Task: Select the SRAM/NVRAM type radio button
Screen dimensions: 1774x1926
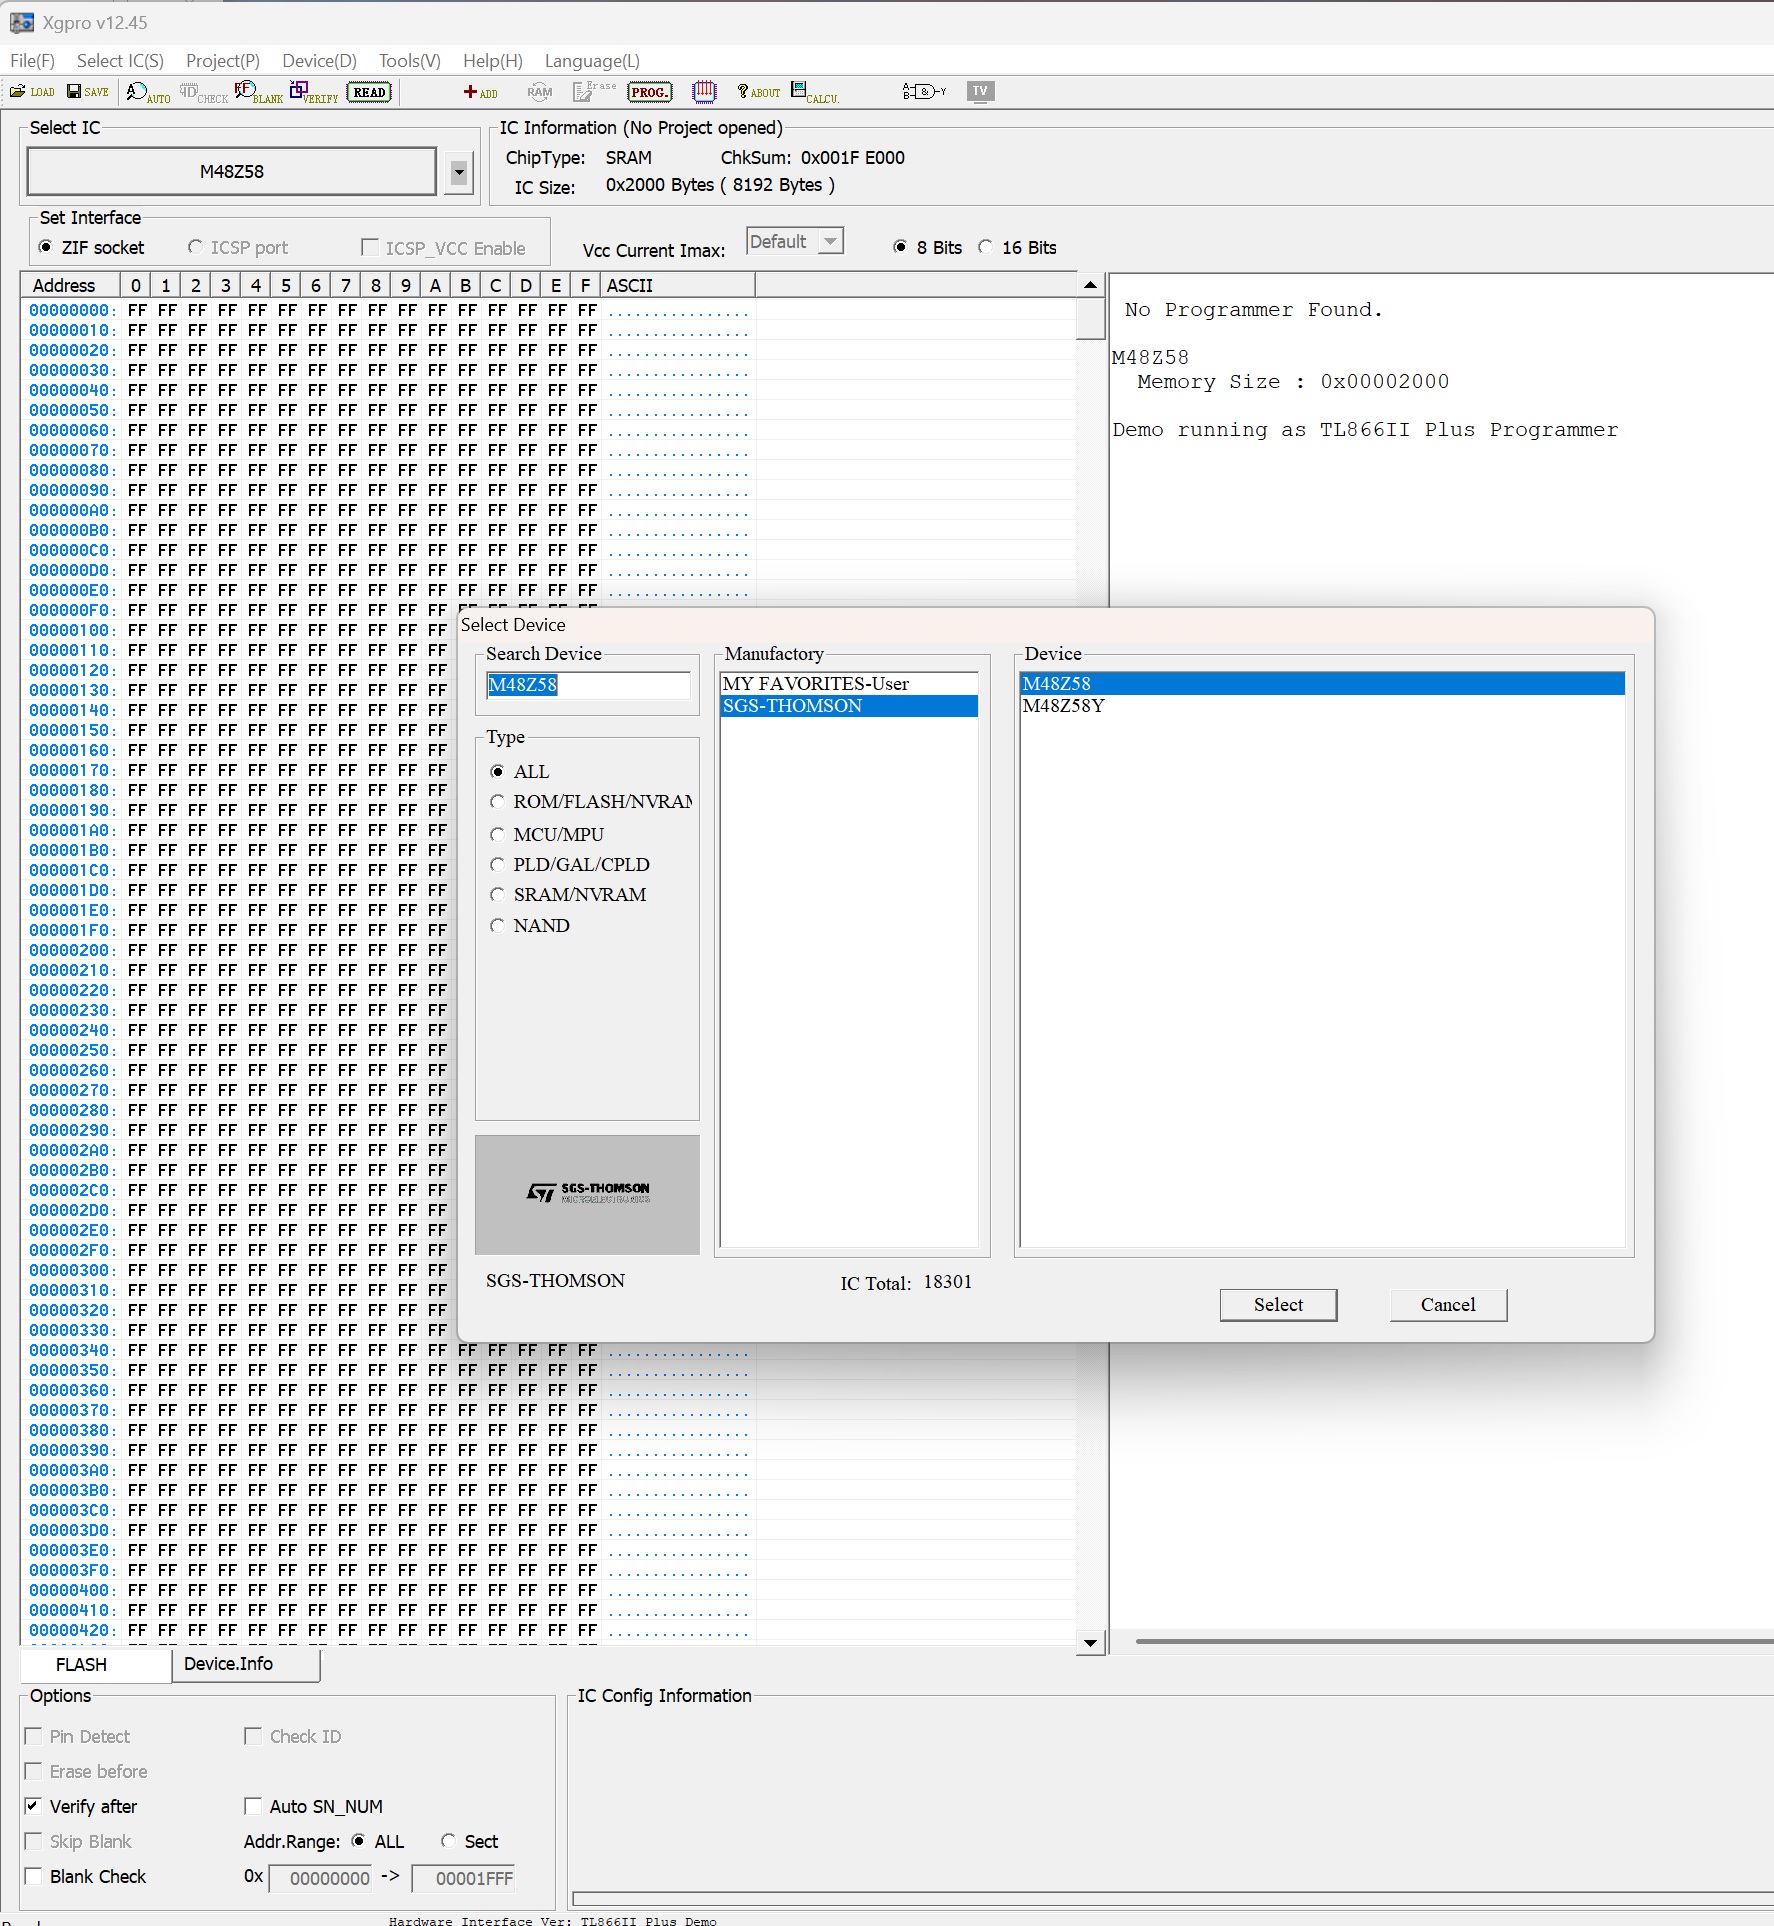Action: point(498,895)
